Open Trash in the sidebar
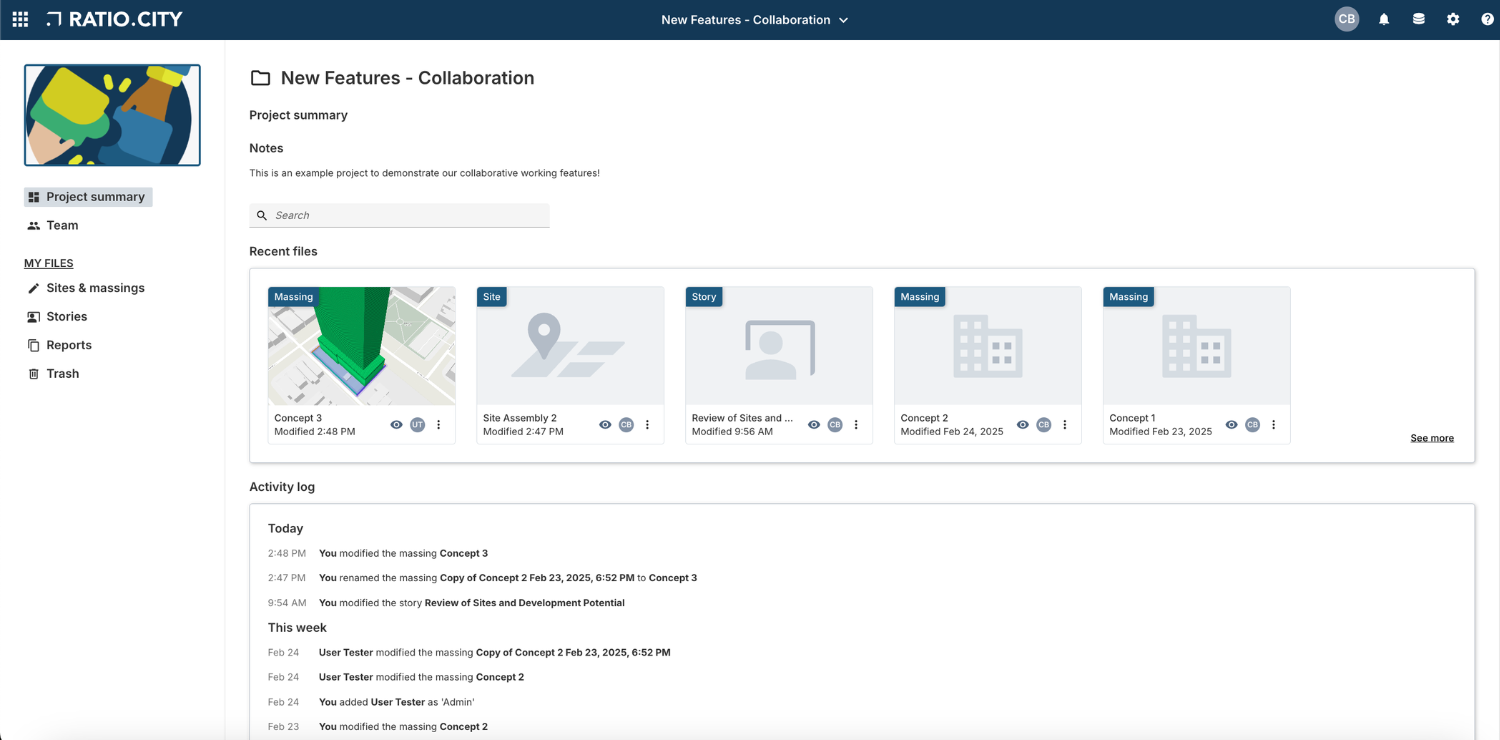Screen dimensions: 1500x740 pos(62,374)
